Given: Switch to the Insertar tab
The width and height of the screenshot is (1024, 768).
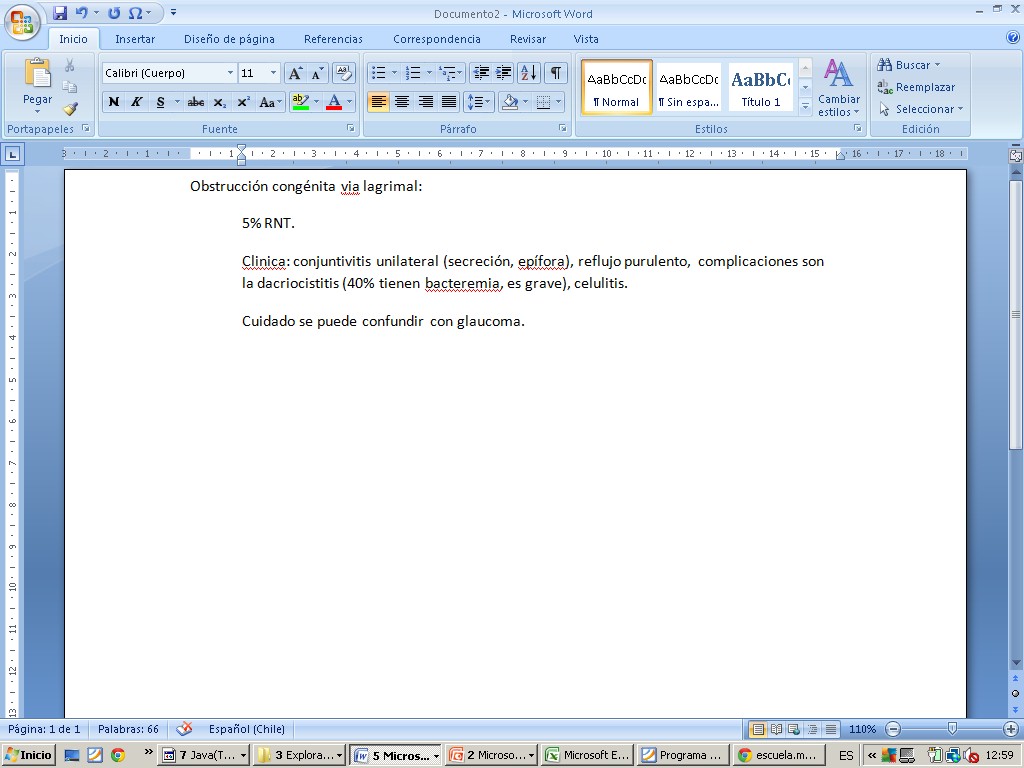Looking at the screenshot, I should 135,39.
